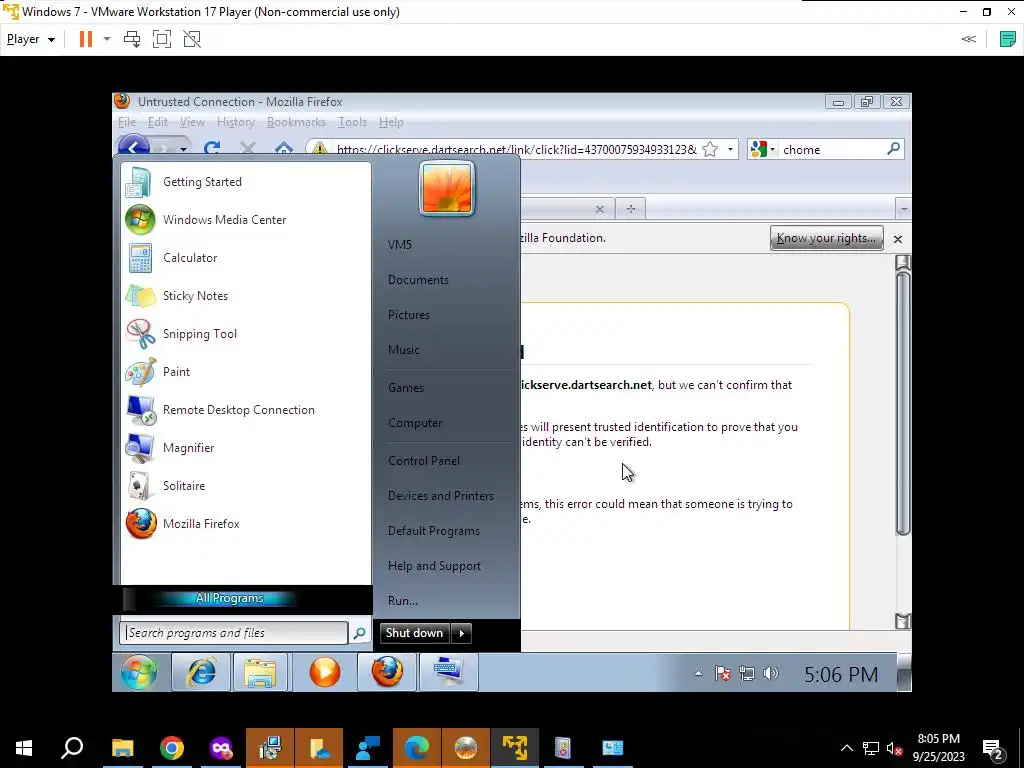Go to the Firefox home page
The image size is (1024, 768).
tap(283, 149)
